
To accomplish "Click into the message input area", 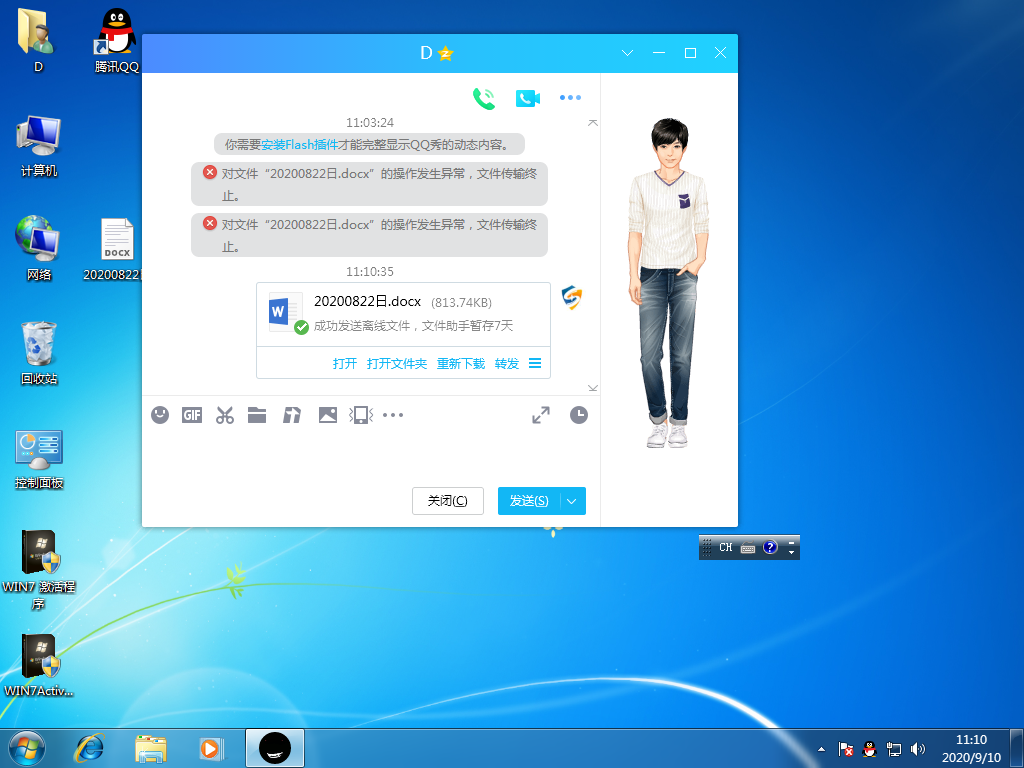I will (x=370, y=454).
